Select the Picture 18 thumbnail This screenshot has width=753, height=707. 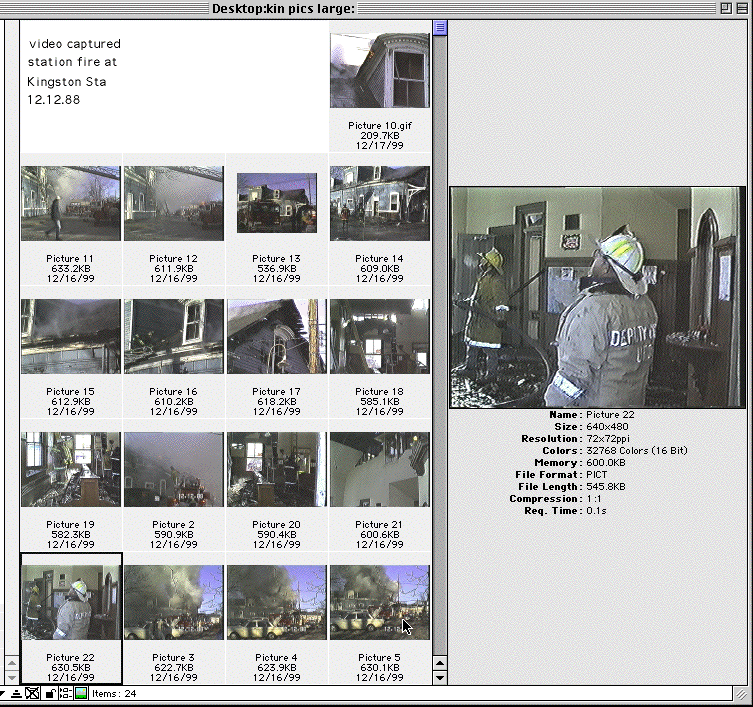[379, 336]
